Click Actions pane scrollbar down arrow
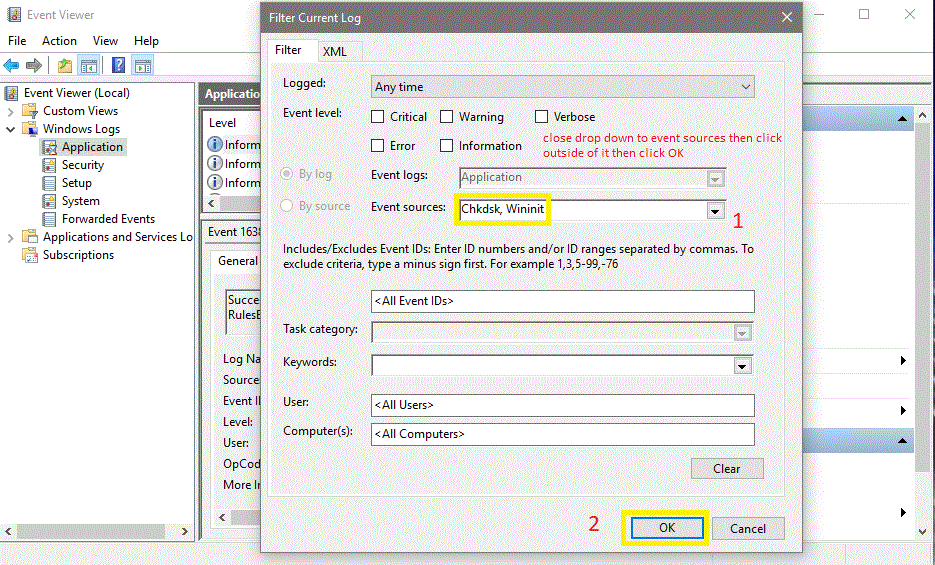935x565 pixels. (922, 530)
